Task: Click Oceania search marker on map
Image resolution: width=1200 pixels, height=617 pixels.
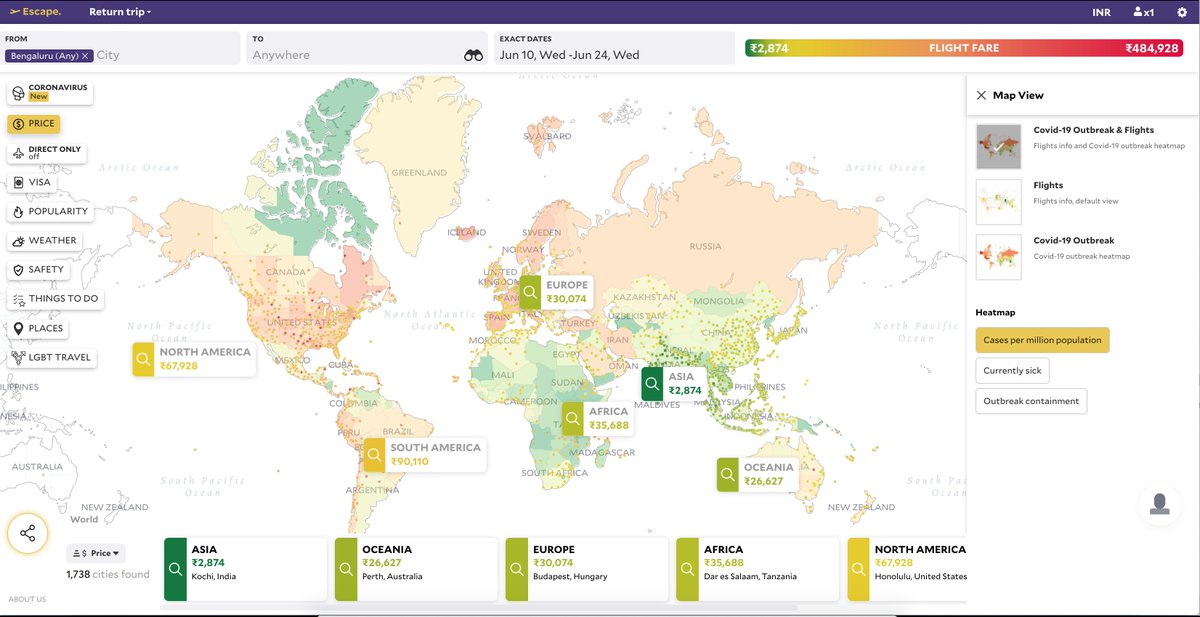Action: [728, 474]
